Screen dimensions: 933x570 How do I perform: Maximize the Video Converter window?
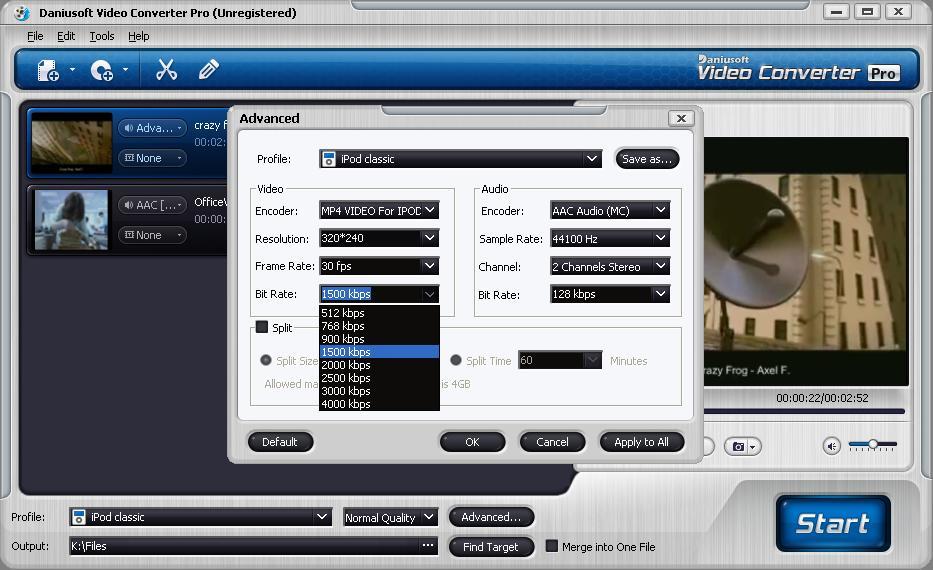pyautogui.click(x=867, y=11)
